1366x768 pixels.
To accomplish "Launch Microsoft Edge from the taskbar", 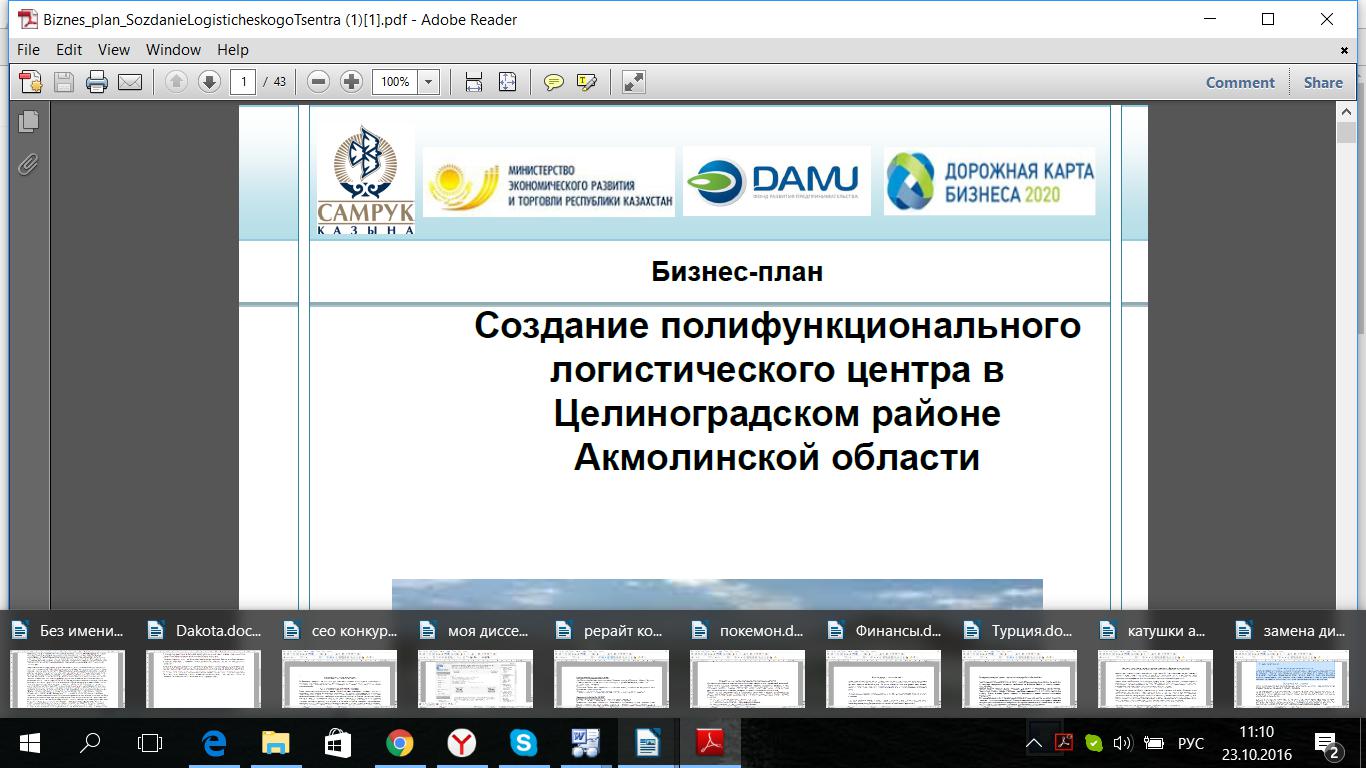I will point(214,743).
